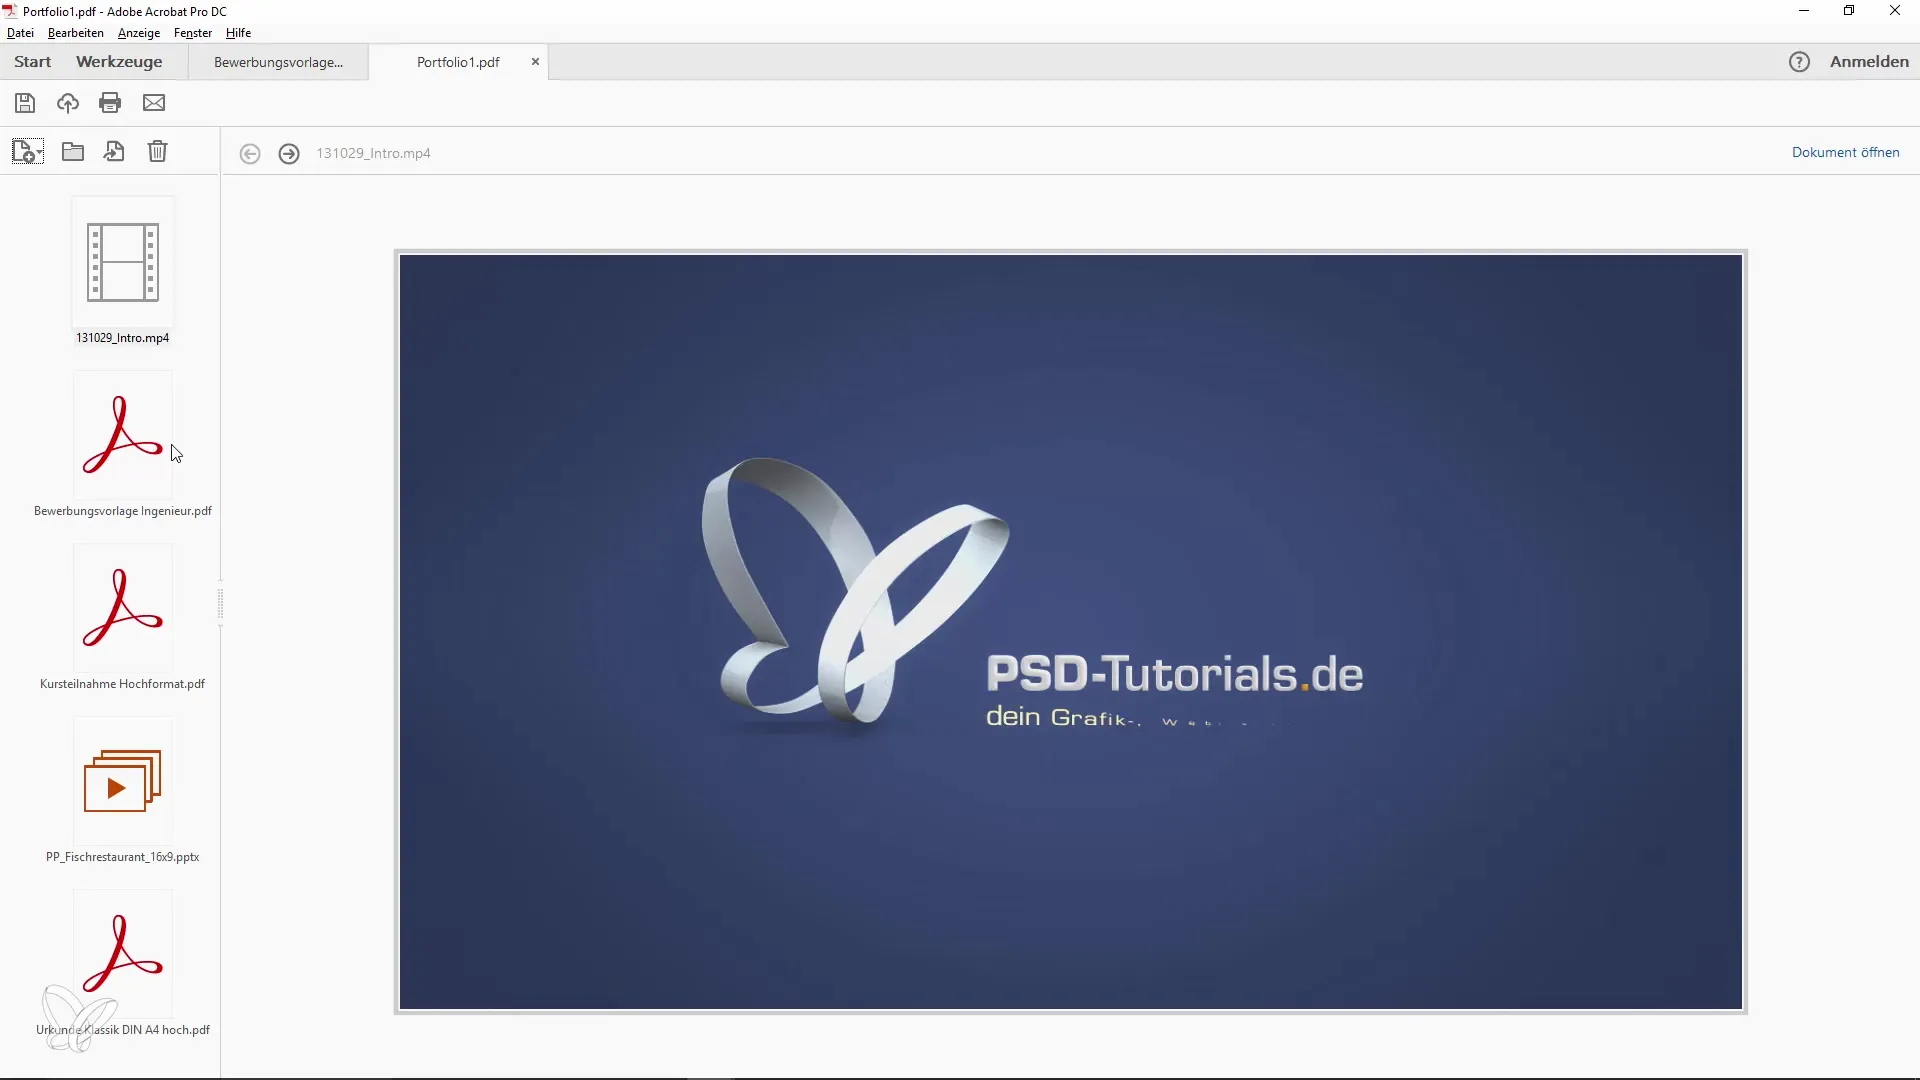Screen dimensions: 1920x1080
Task: Open the add files dropdown icon
Action: coord(28,152)
